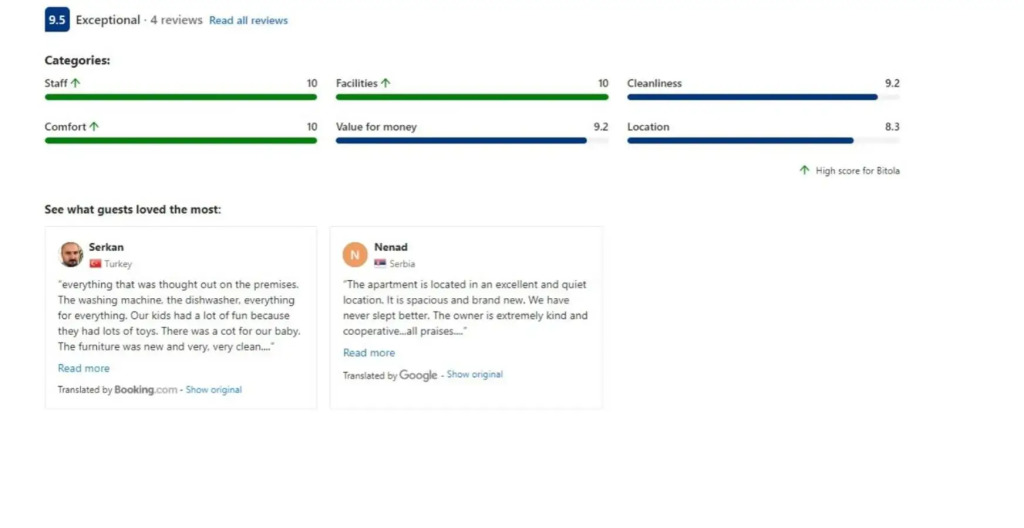Click the Booking.com logo in translation note
Image resolution: width=1024 pixels, height=528 pixels.
click(x=146, y=390)
